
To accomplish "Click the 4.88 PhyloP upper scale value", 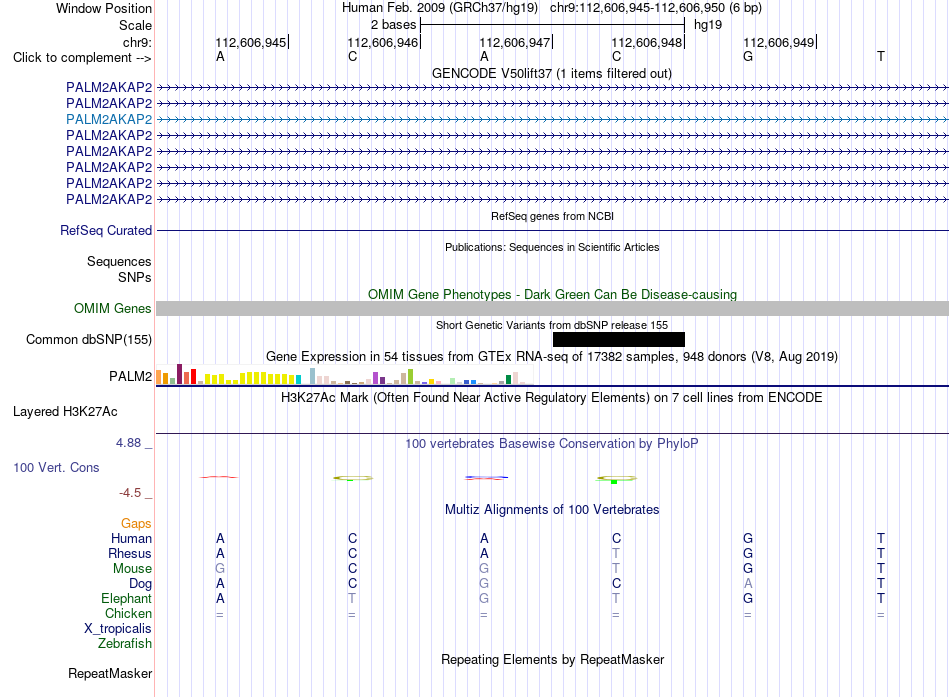I will click(128, 443).
